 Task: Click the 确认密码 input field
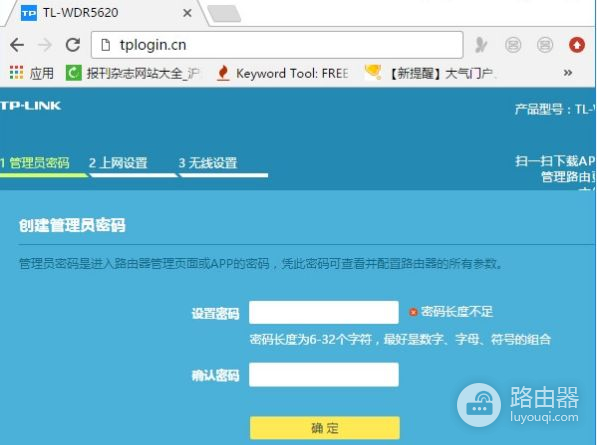pyautogui.click(x=324, y=375)
